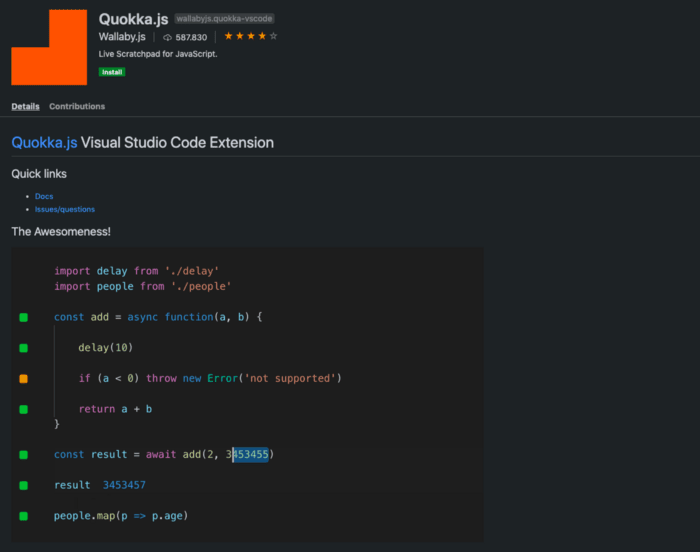Click the wallabyjs.quokka-vscode identifier badge
The image size is (700, 552).
[224, 18]
